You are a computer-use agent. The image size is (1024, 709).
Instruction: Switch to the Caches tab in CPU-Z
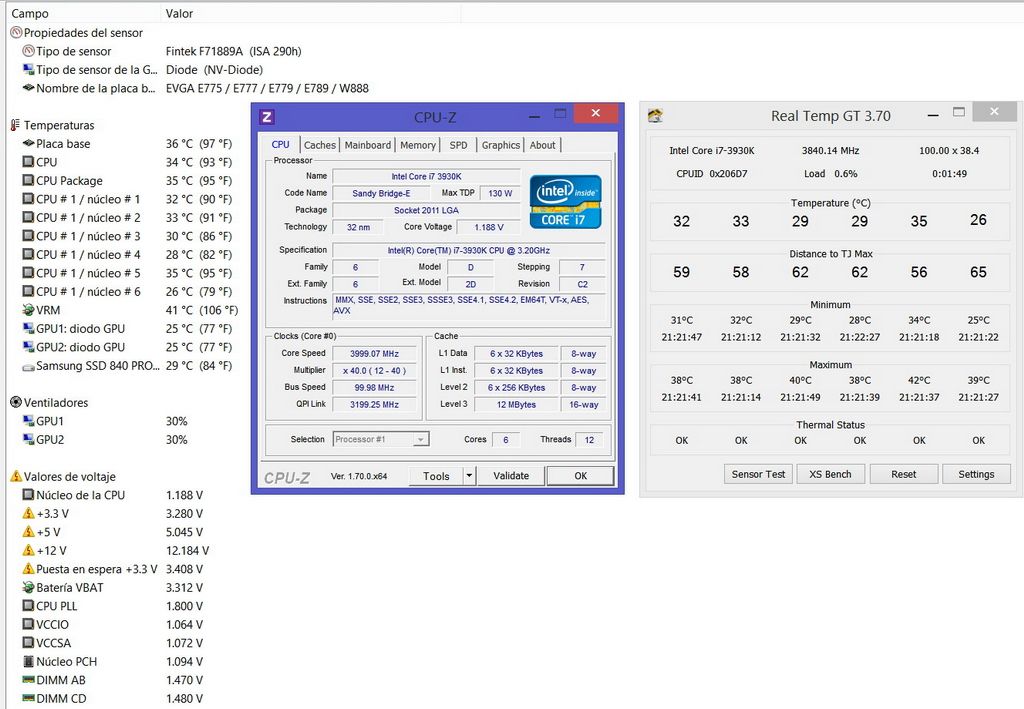320,145
